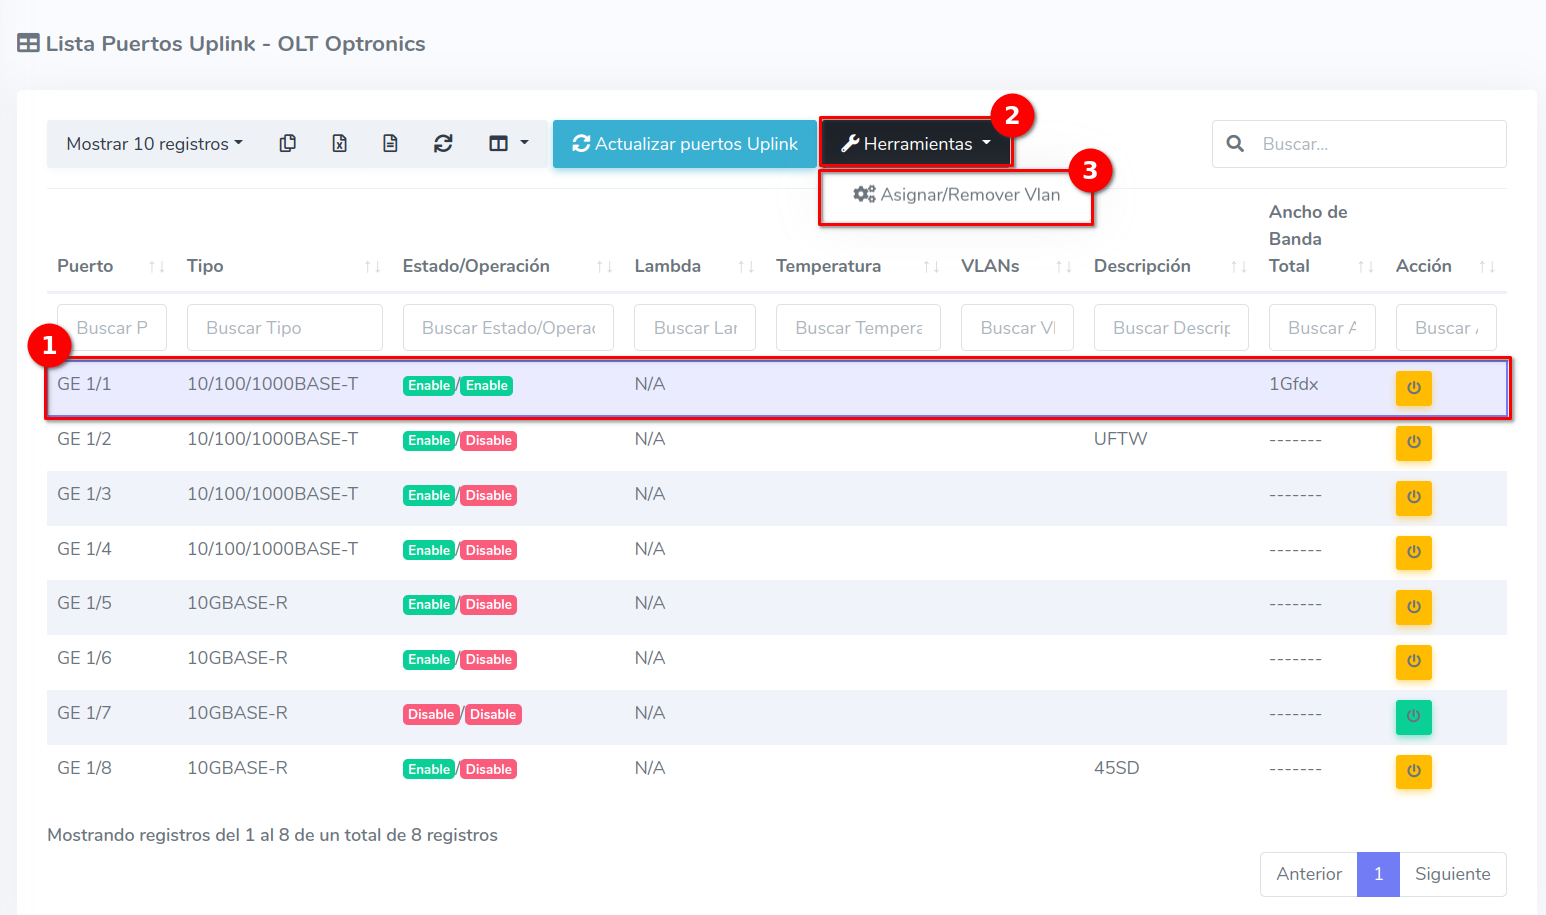Image resolution: width=1546 pixels, height=915 pixels.
Task: Open the Herramientas dropdown menu
Action: pos(915,144)
